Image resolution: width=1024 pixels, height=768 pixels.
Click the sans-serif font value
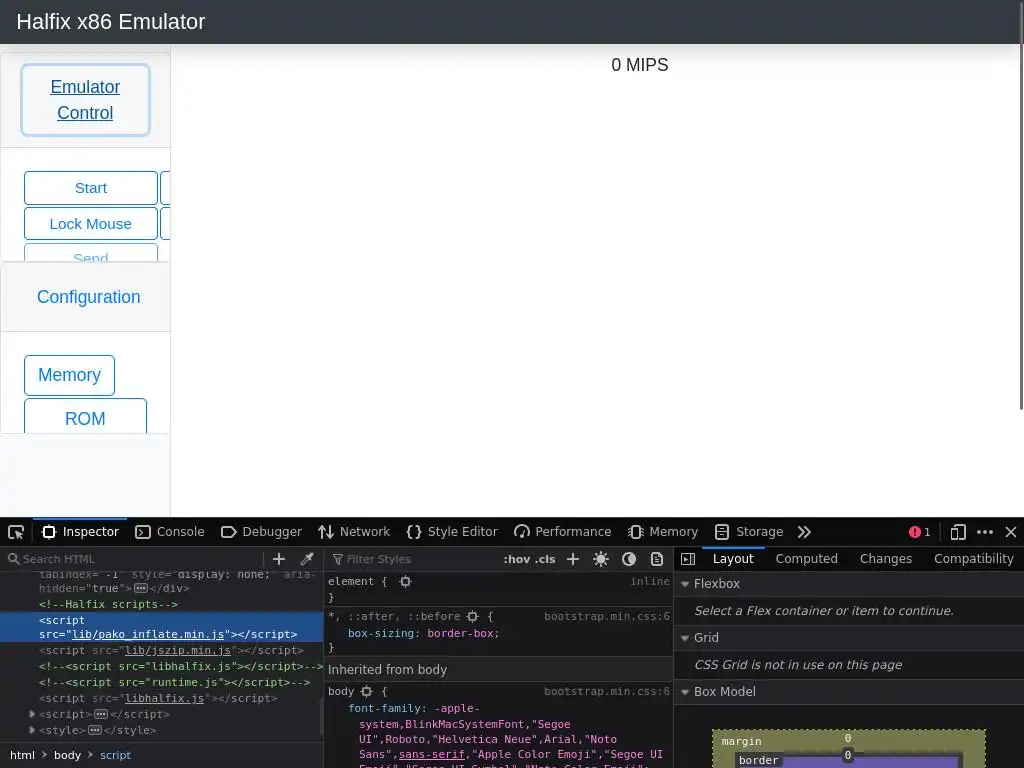tap(432, 754)
